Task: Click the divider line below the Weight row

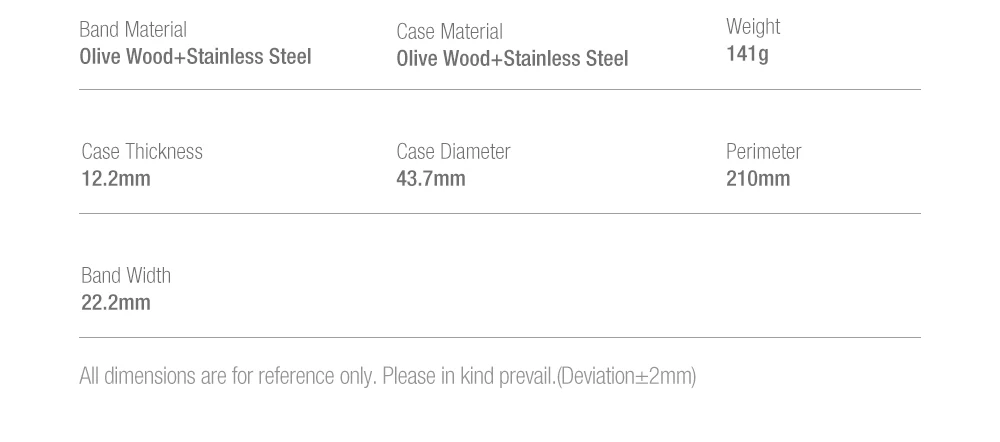Action: click(500, 90)
